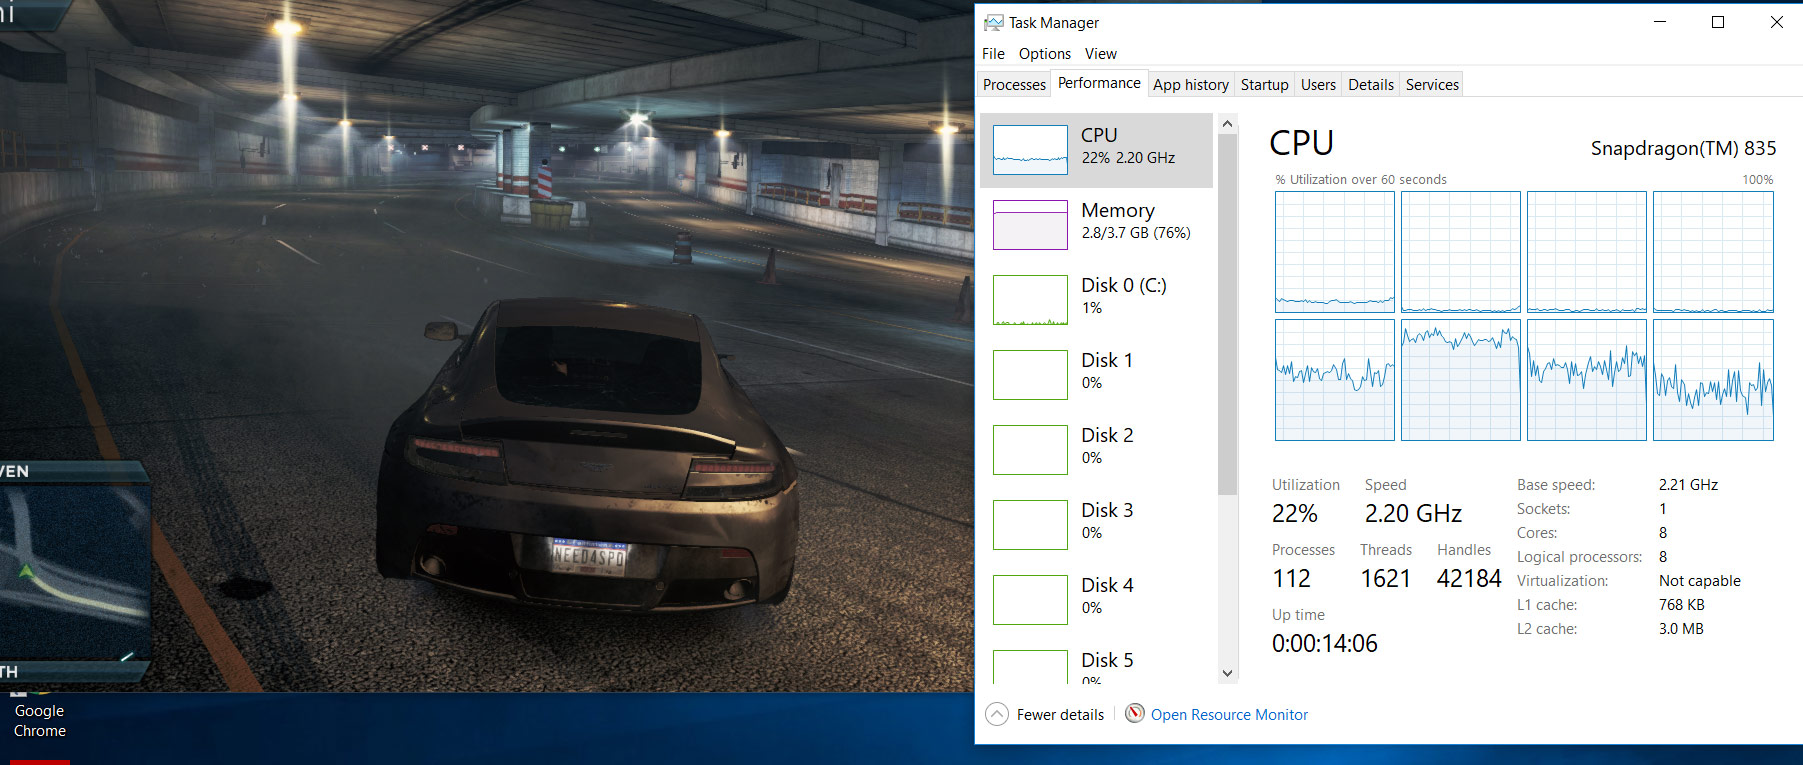Switch to the Processes tab
Viewport: 1803px width, 765px height.
point(1014,85)
